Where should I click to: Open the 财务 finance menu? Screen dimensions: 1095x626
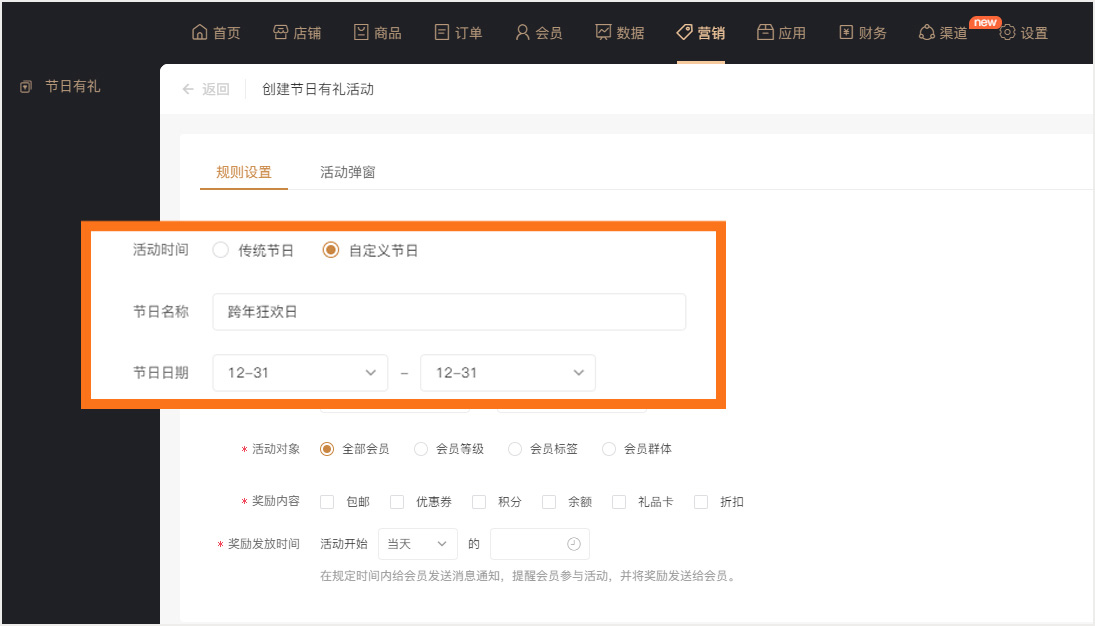(862, 33)
